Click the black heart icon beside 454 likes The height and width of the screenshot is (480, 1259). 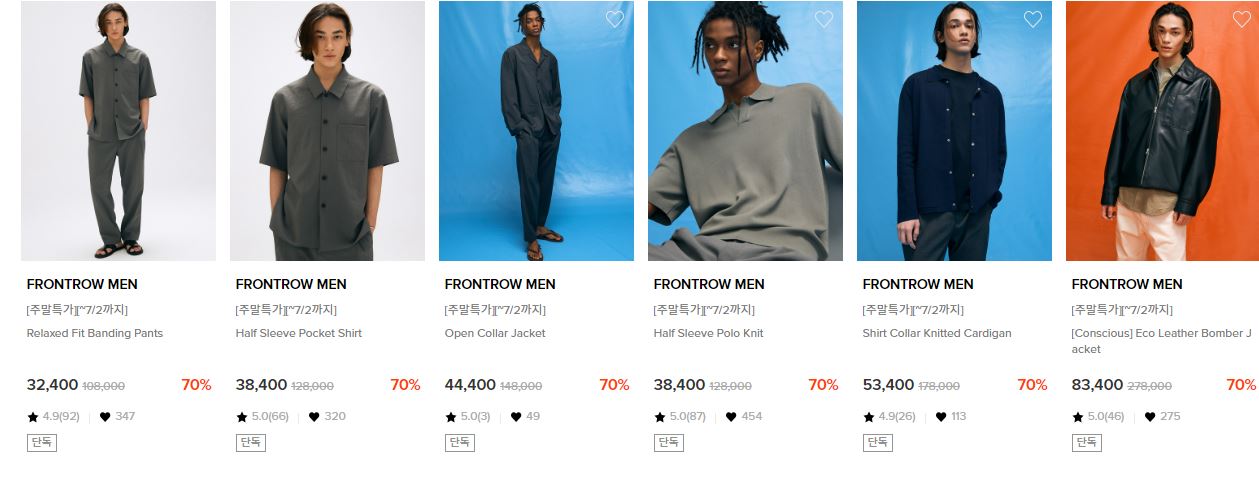pos(731,417)
